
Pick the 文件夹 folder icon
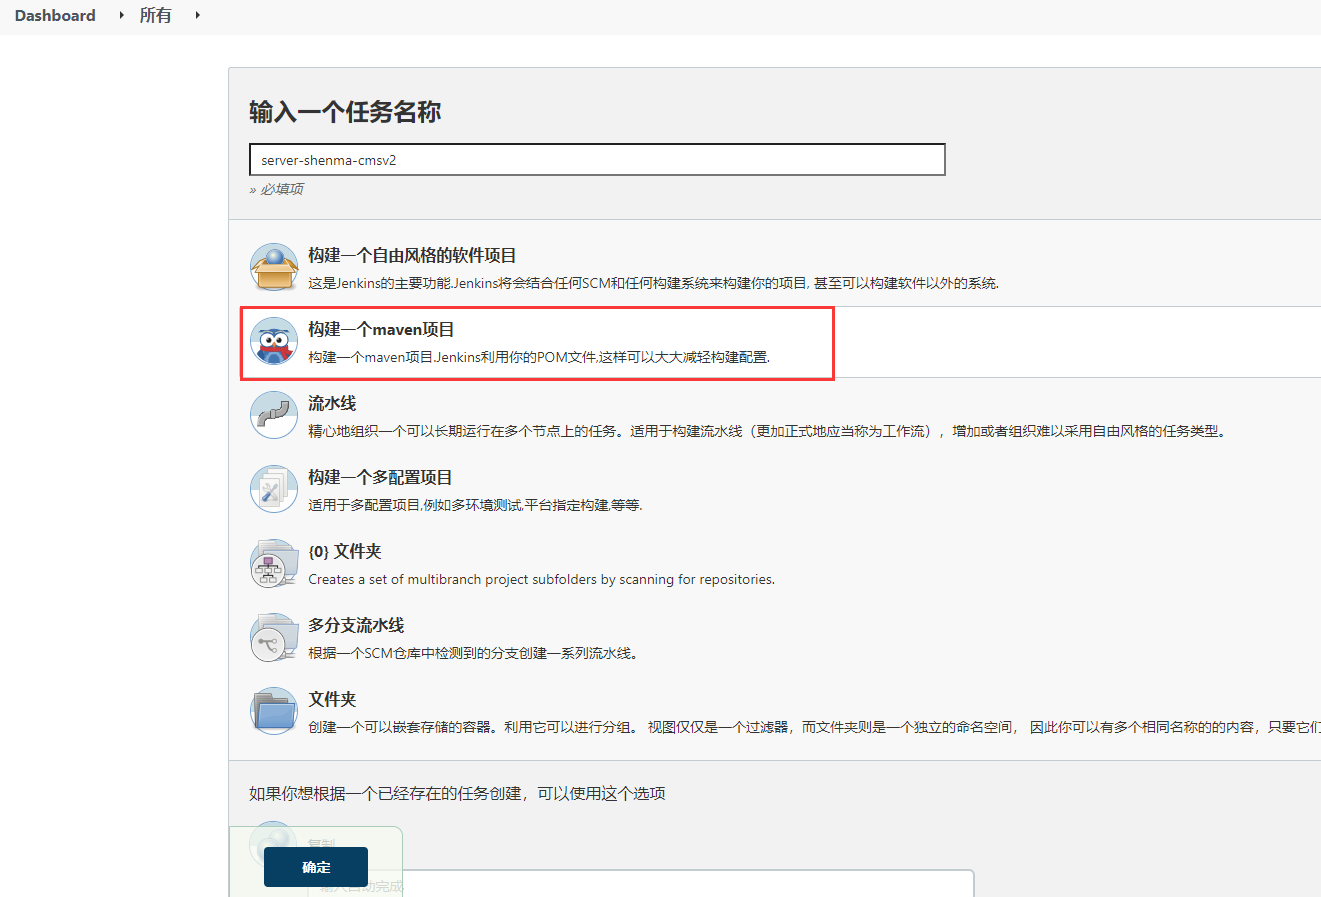click(x=274, y=711)
